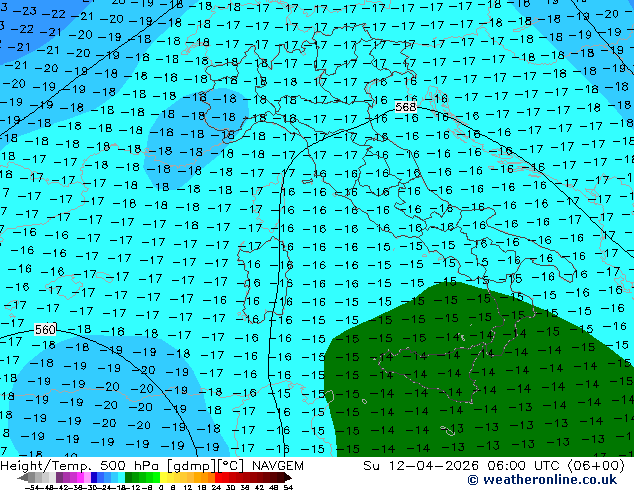Pick the yellow legend swatch above 0
The width and height of the screenshot is (634, 490).
click(x=163, y=477)
